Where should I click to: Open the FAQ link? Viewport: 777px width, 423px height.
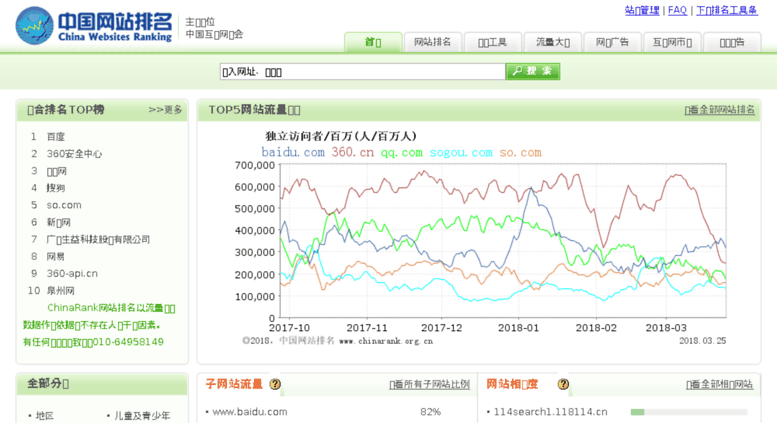(677, 10)
